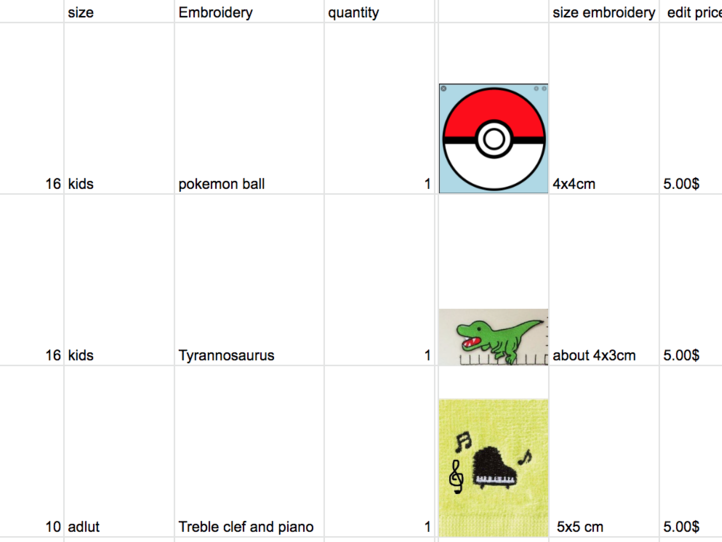
Task: Select the '4x4cm' size cell
Action: pyautogui.click(x=604, y=108)
